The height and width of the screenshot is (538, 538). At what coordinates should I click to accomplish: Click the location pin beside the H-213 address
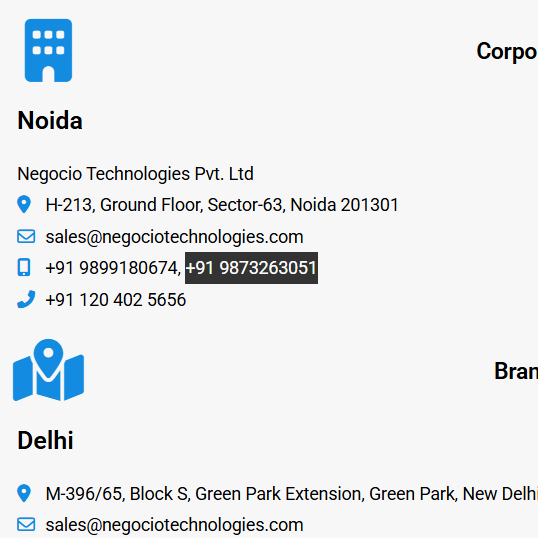pyautogui.click(x=24, y=204)
